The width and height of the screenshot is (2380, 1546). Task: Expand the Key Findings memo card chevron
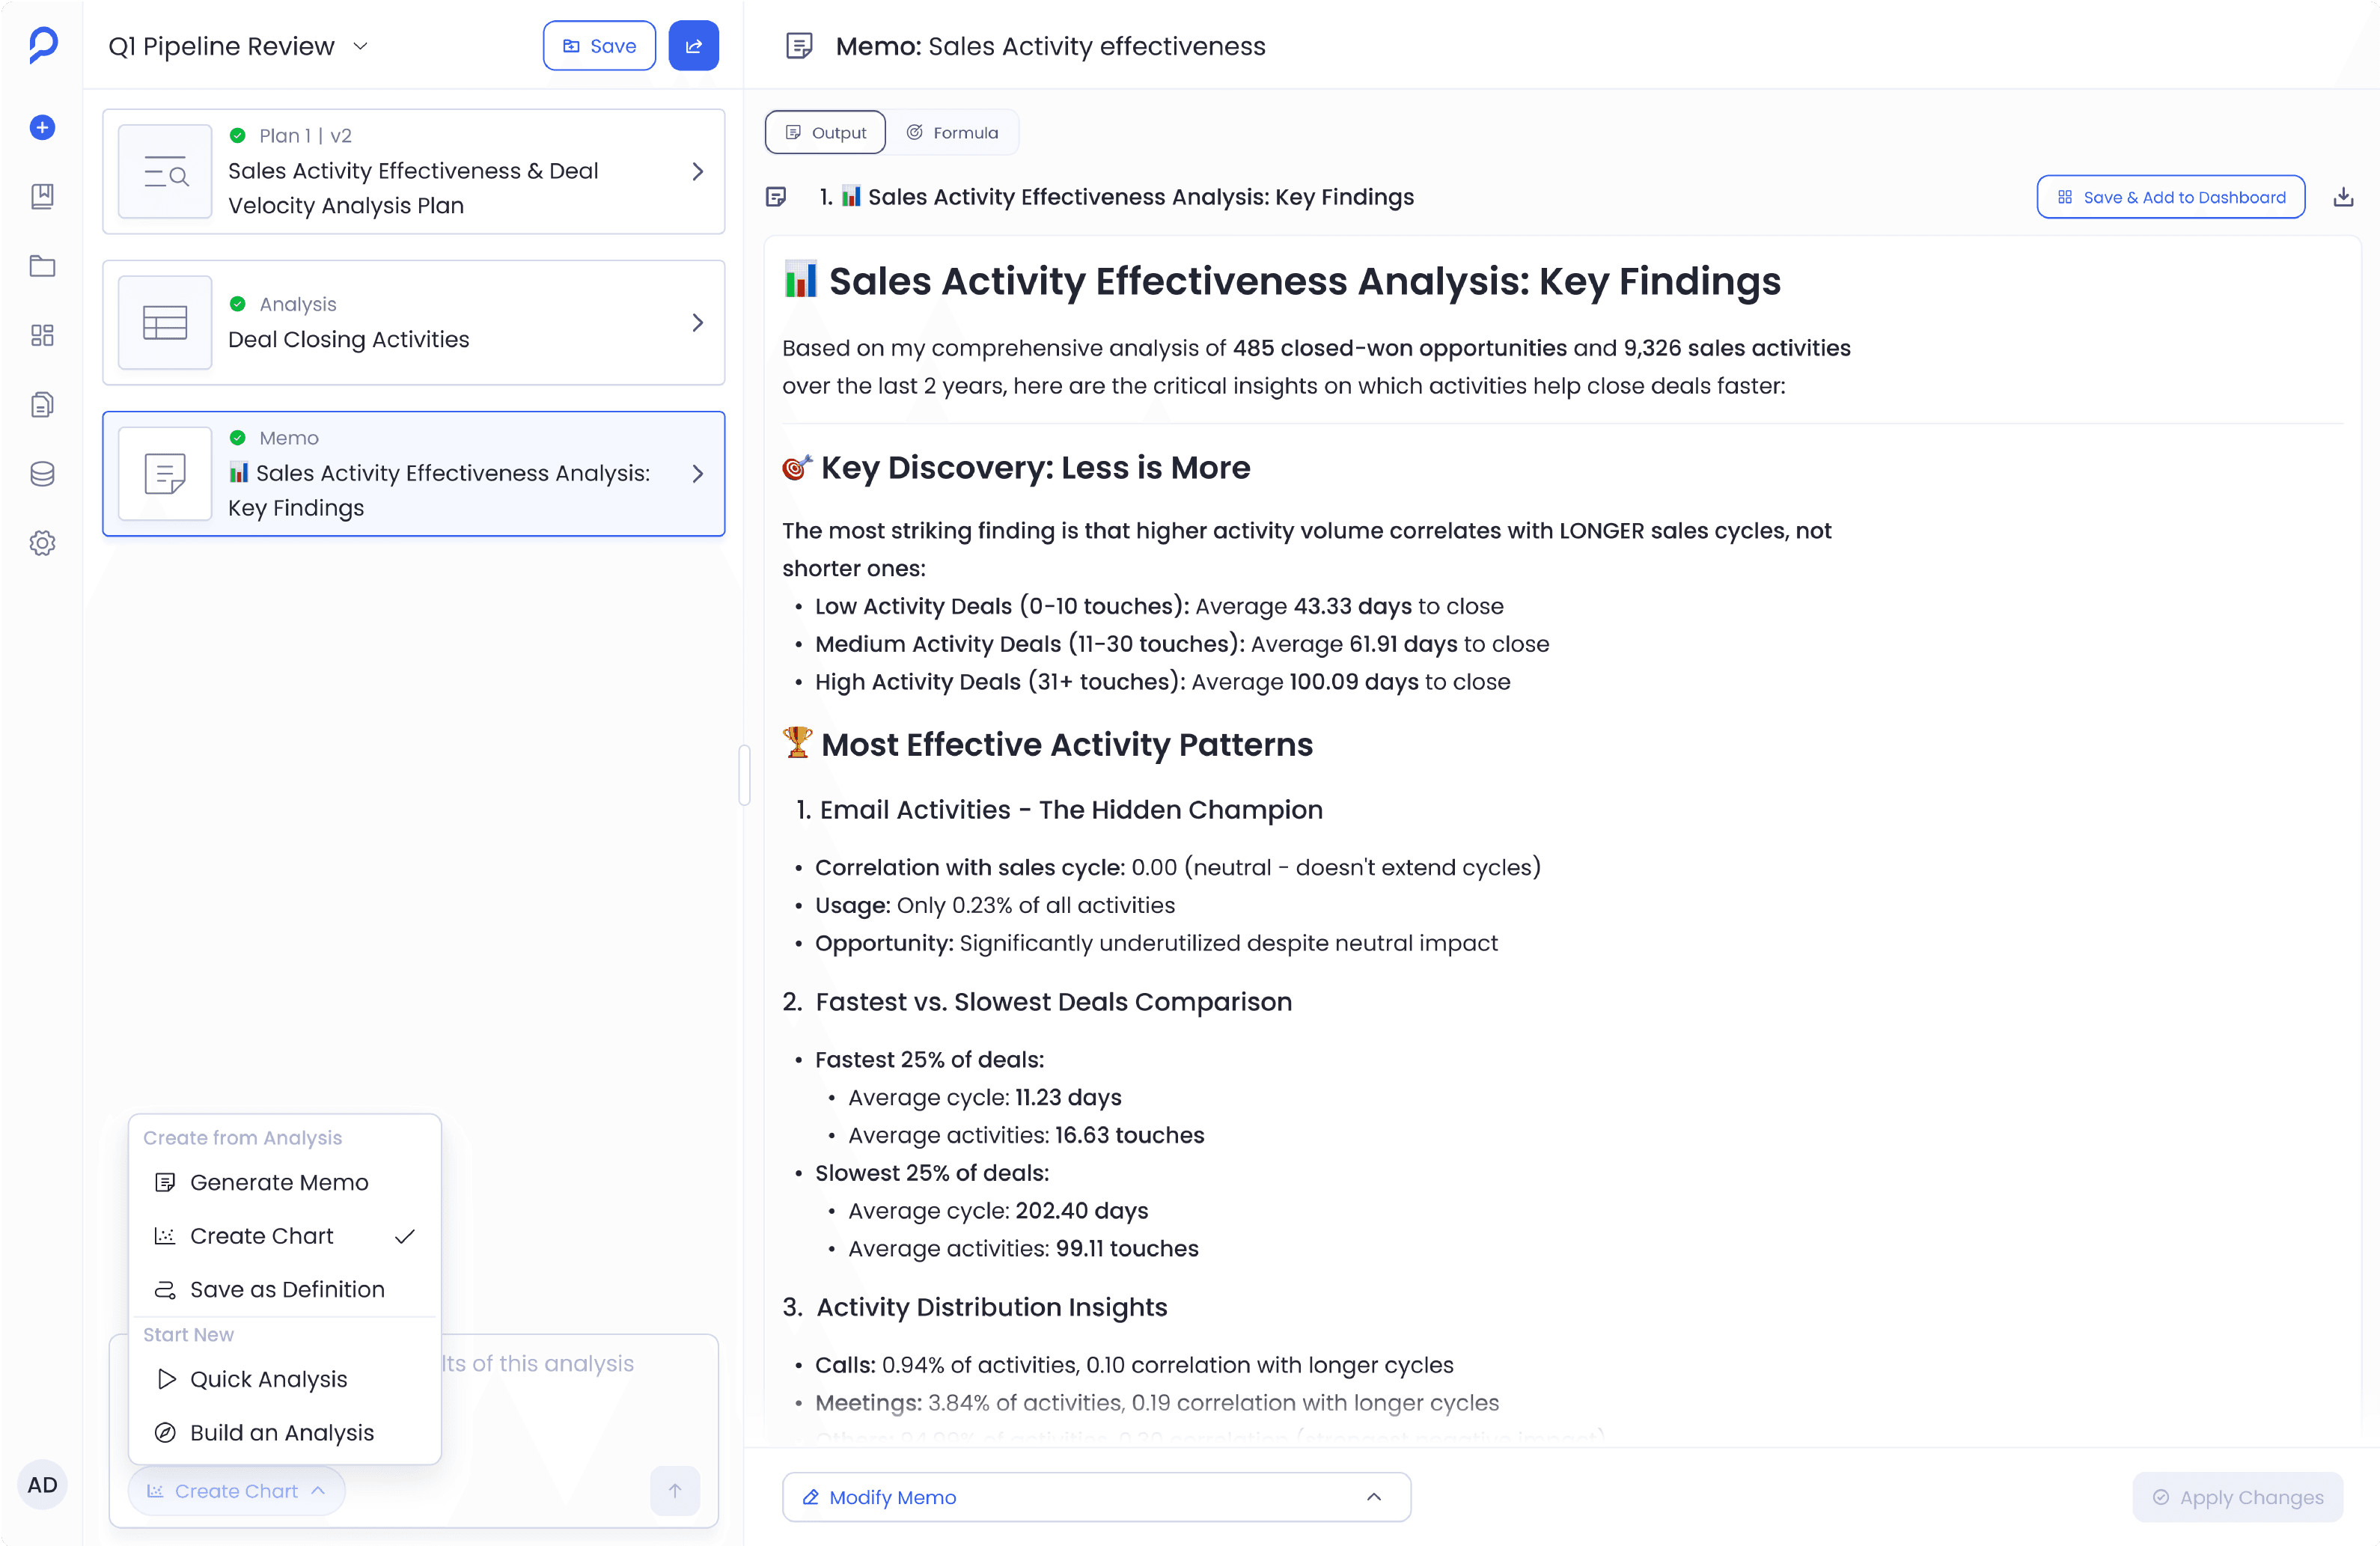(x=698, y=473)
